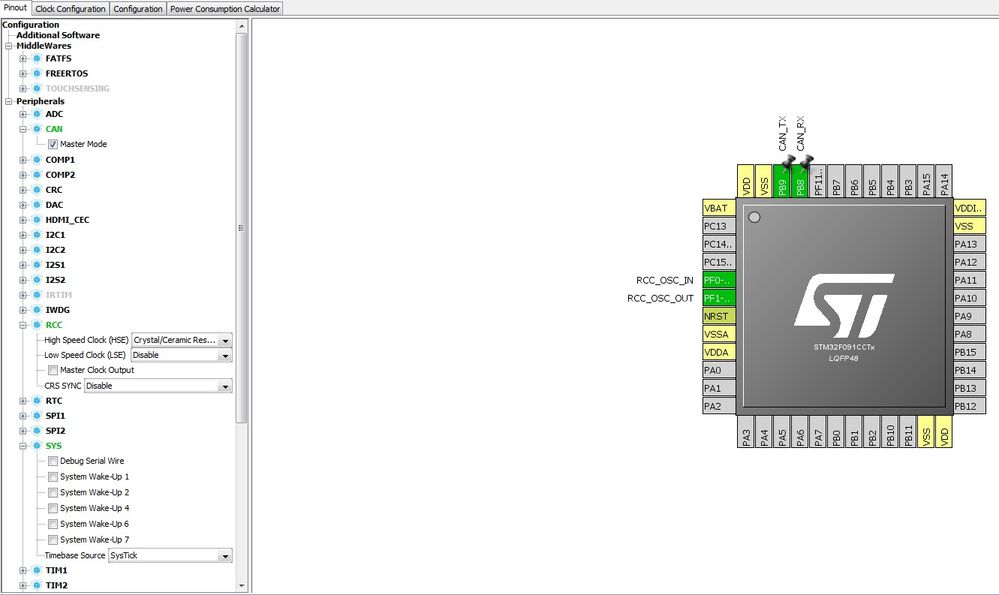Click the SPI2 gear icon
Image resolution: width=999 pixels, height=595 pixels.
[37, 431]
